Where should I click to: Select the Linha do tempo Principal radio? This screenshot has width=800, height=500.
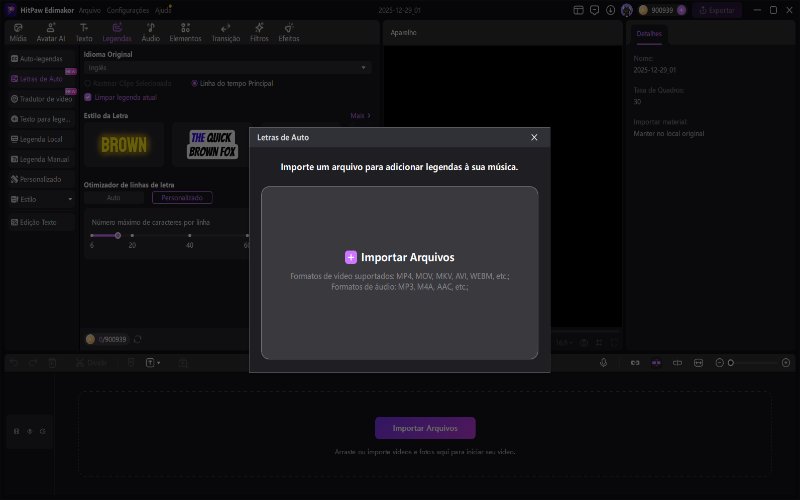coord(194,83)
